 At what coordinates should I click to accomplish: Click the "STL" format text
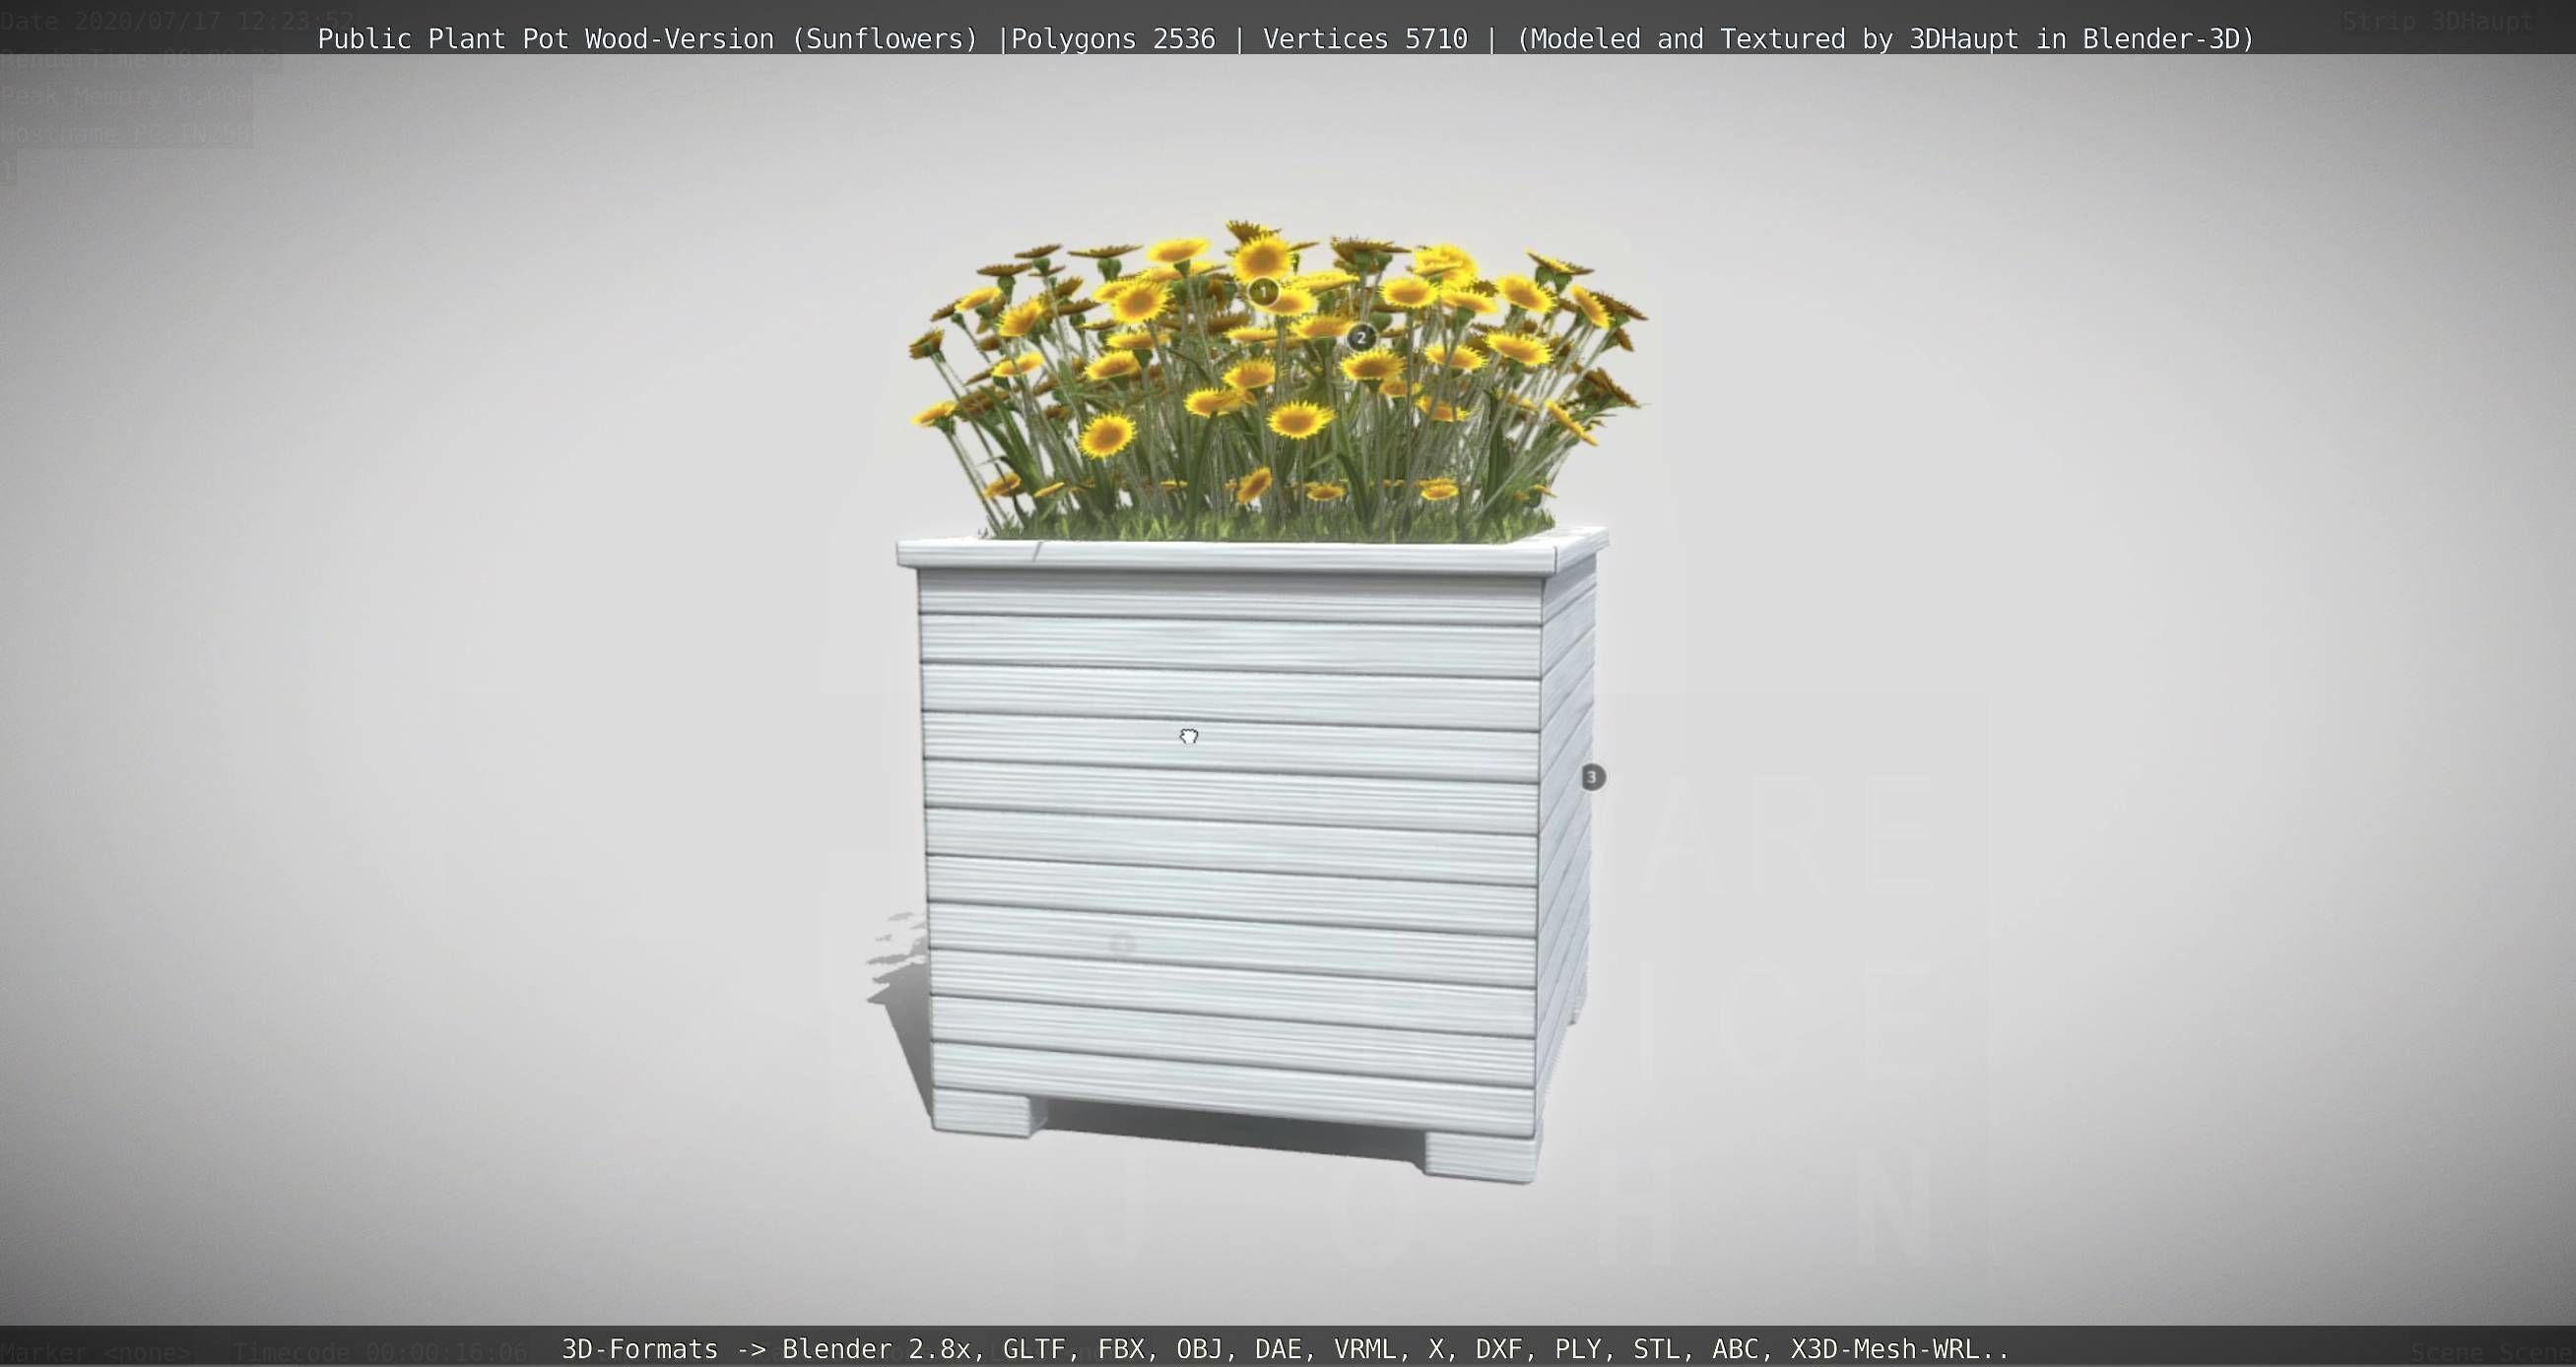coord(1657,1349)
